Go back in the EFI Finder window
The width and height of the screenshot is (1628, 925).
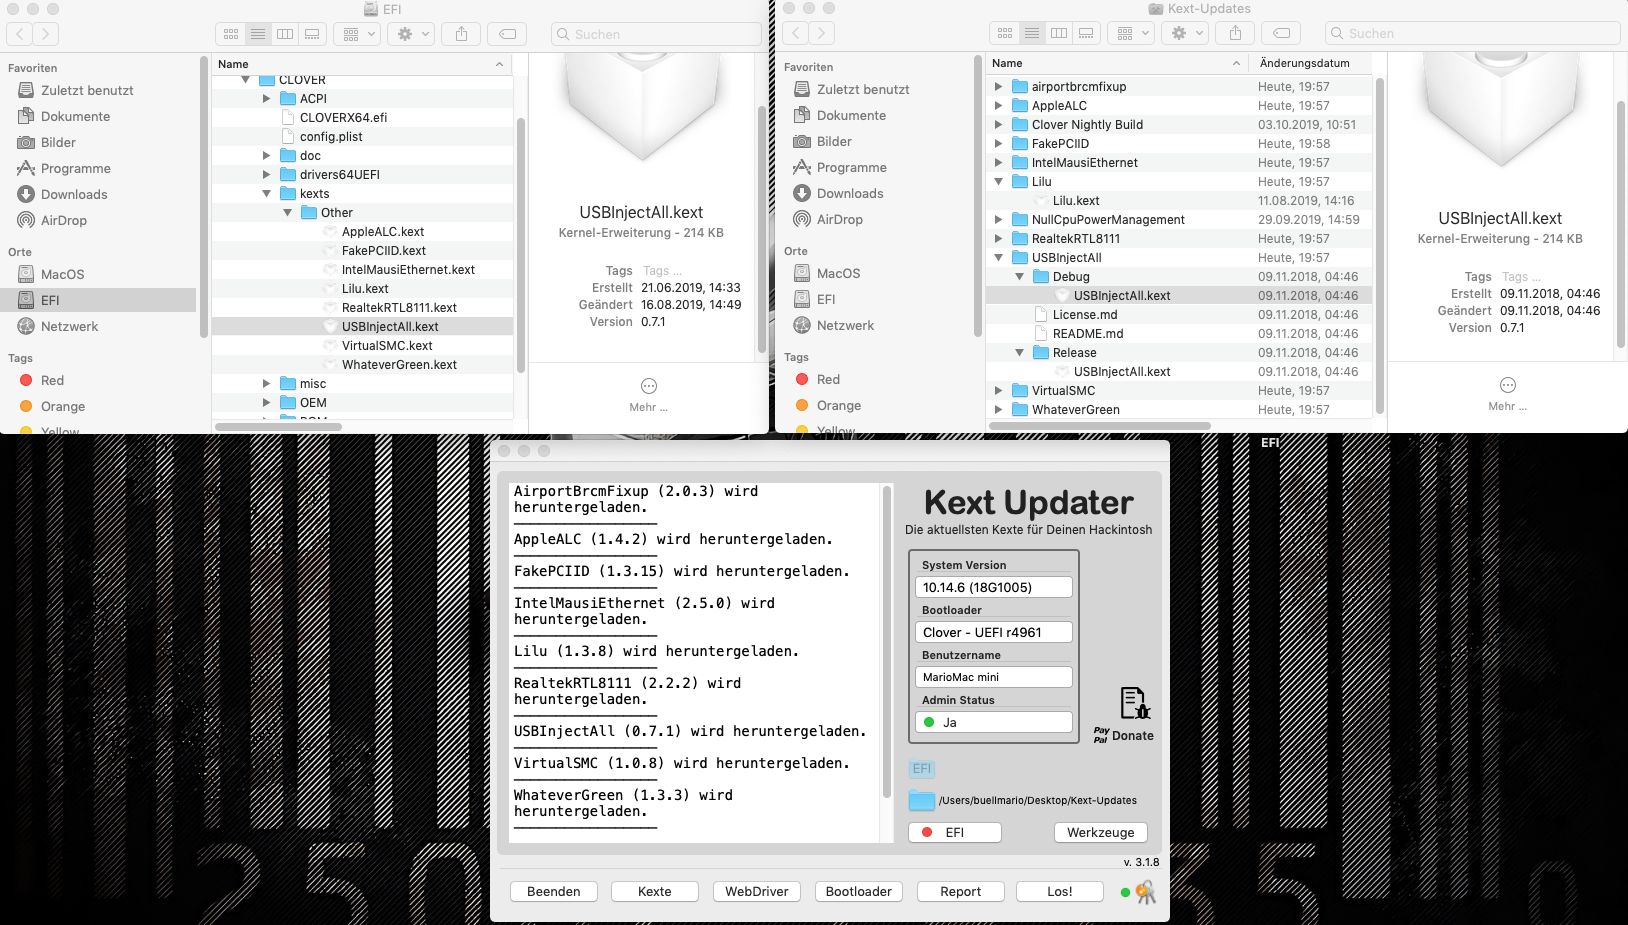tap(20, 34)
